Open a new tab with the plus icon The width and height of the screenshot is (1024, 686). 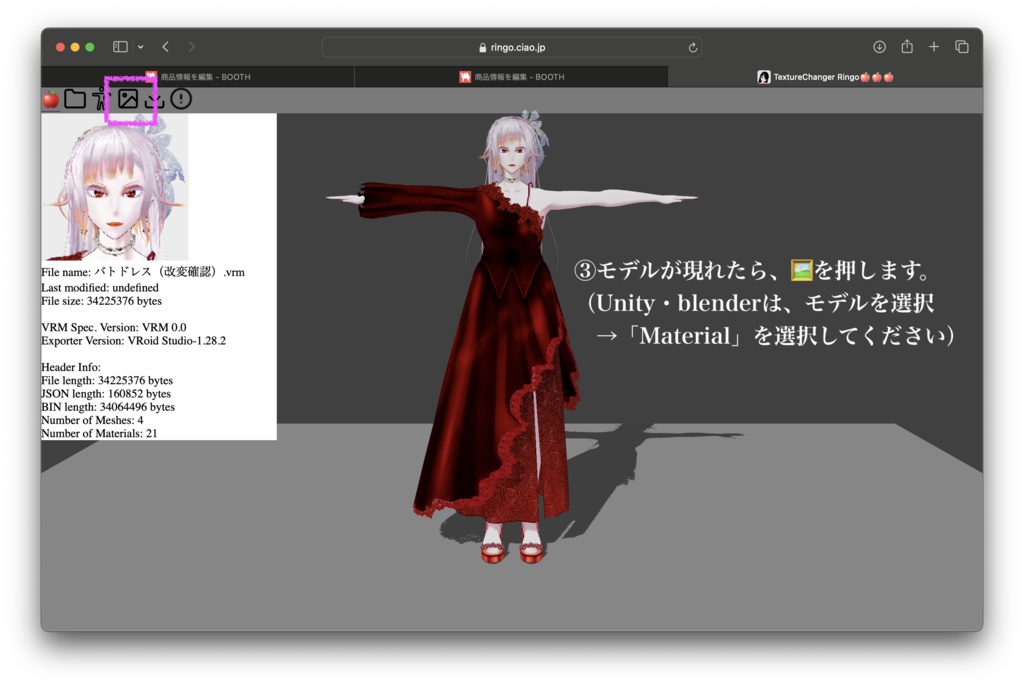tap(934, 46)
